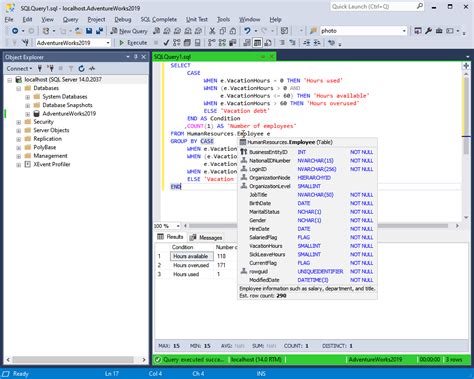The width and height of the screenshot is (474, 379).
Task: Click the Find in Files icon
Action: [x=313, y=31]
